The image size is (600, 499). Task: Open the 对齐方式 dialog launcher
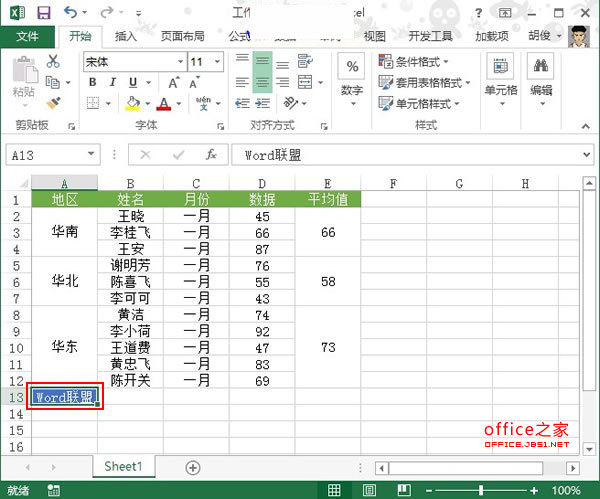coord(324,126)
